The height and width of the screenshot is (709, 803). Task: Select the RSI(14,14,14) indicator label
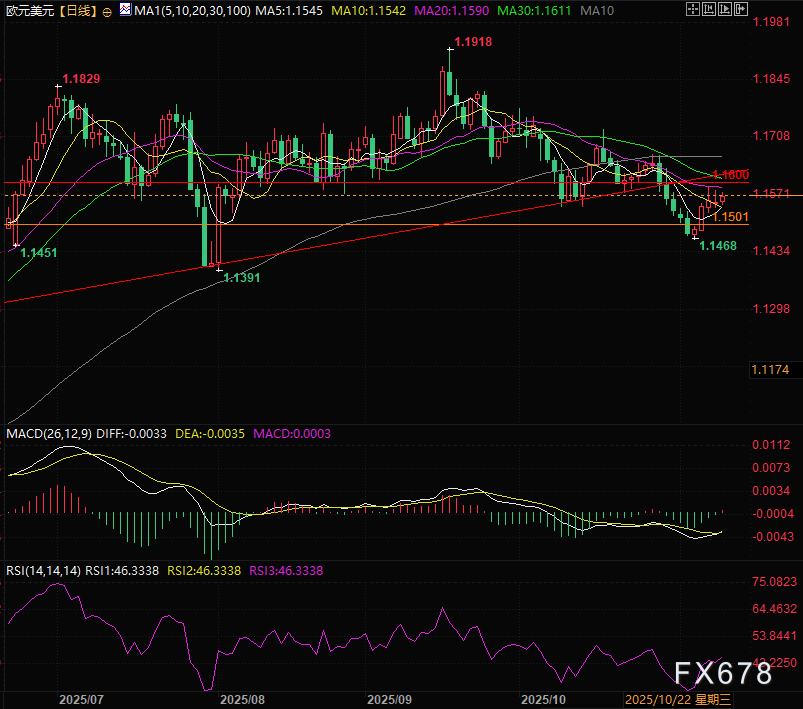(43, 571)
